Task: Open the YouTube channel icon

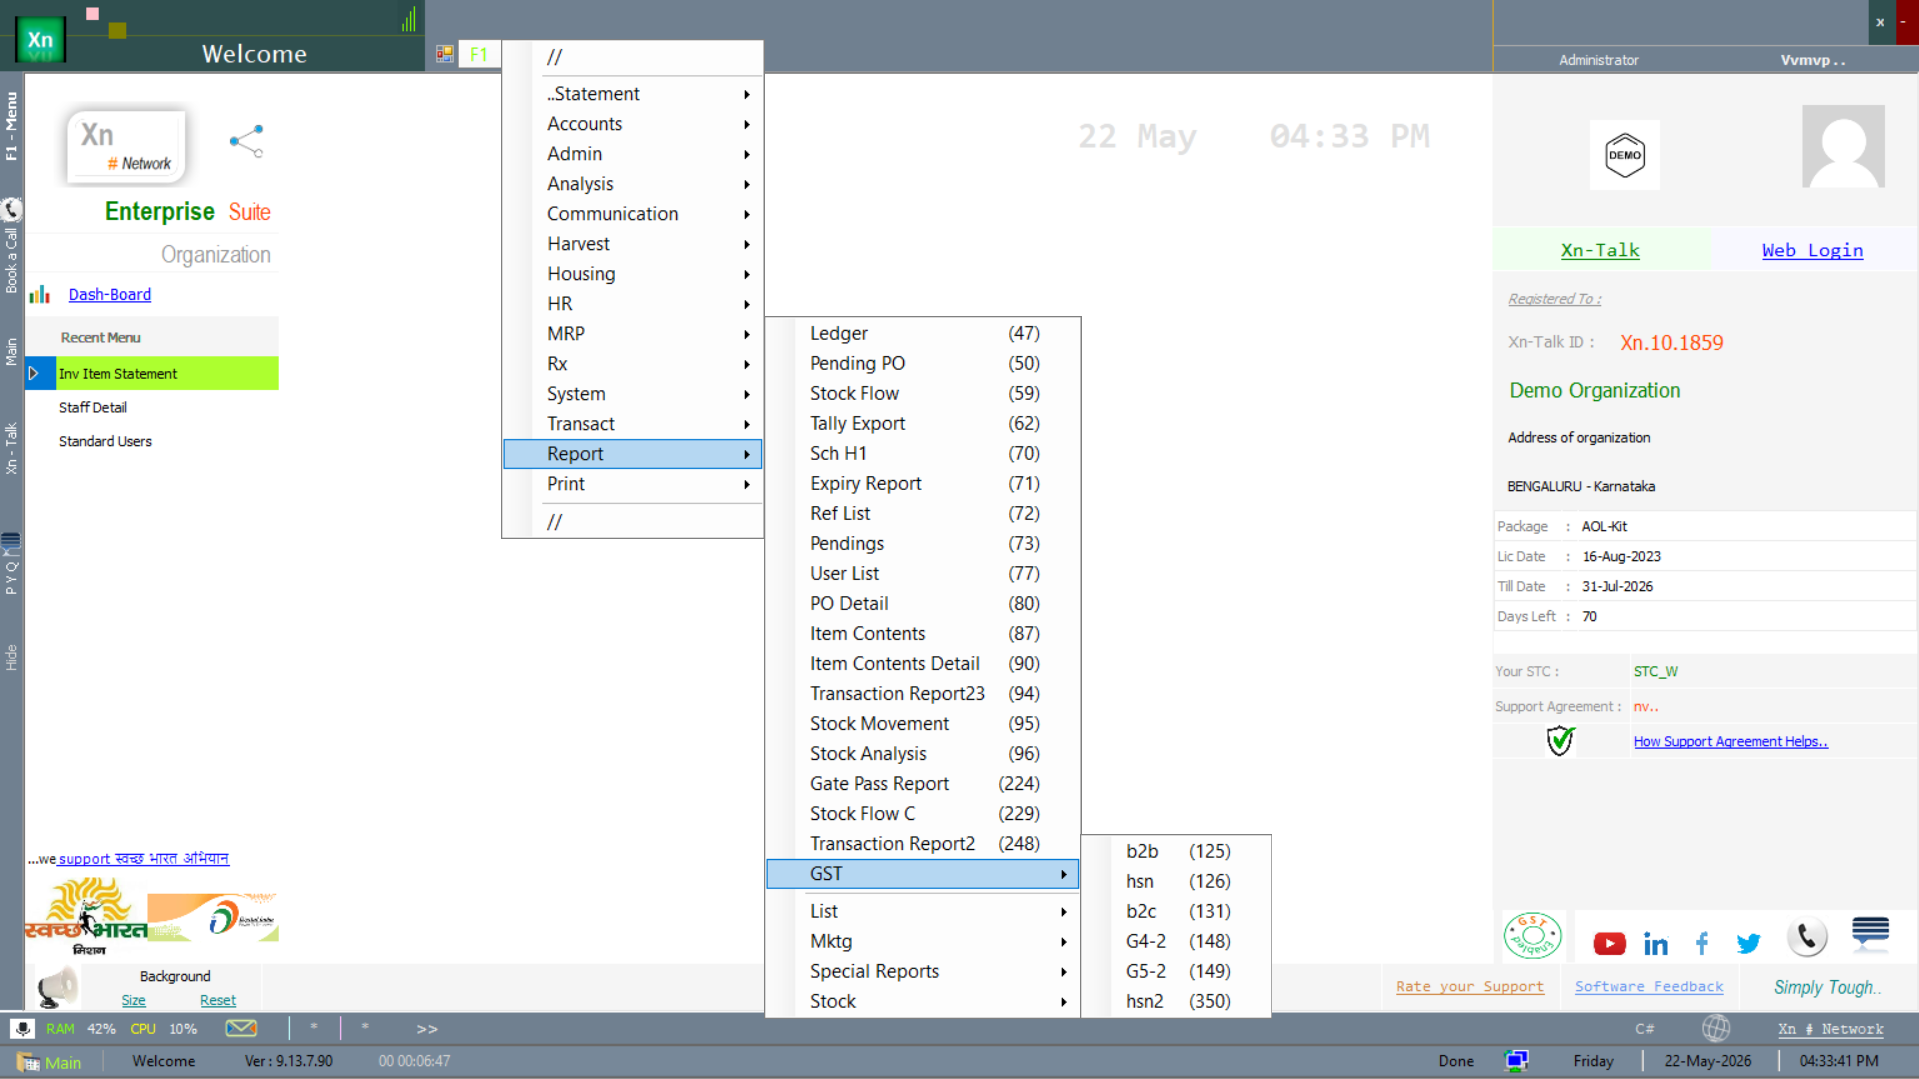Action: (1609, 943)
